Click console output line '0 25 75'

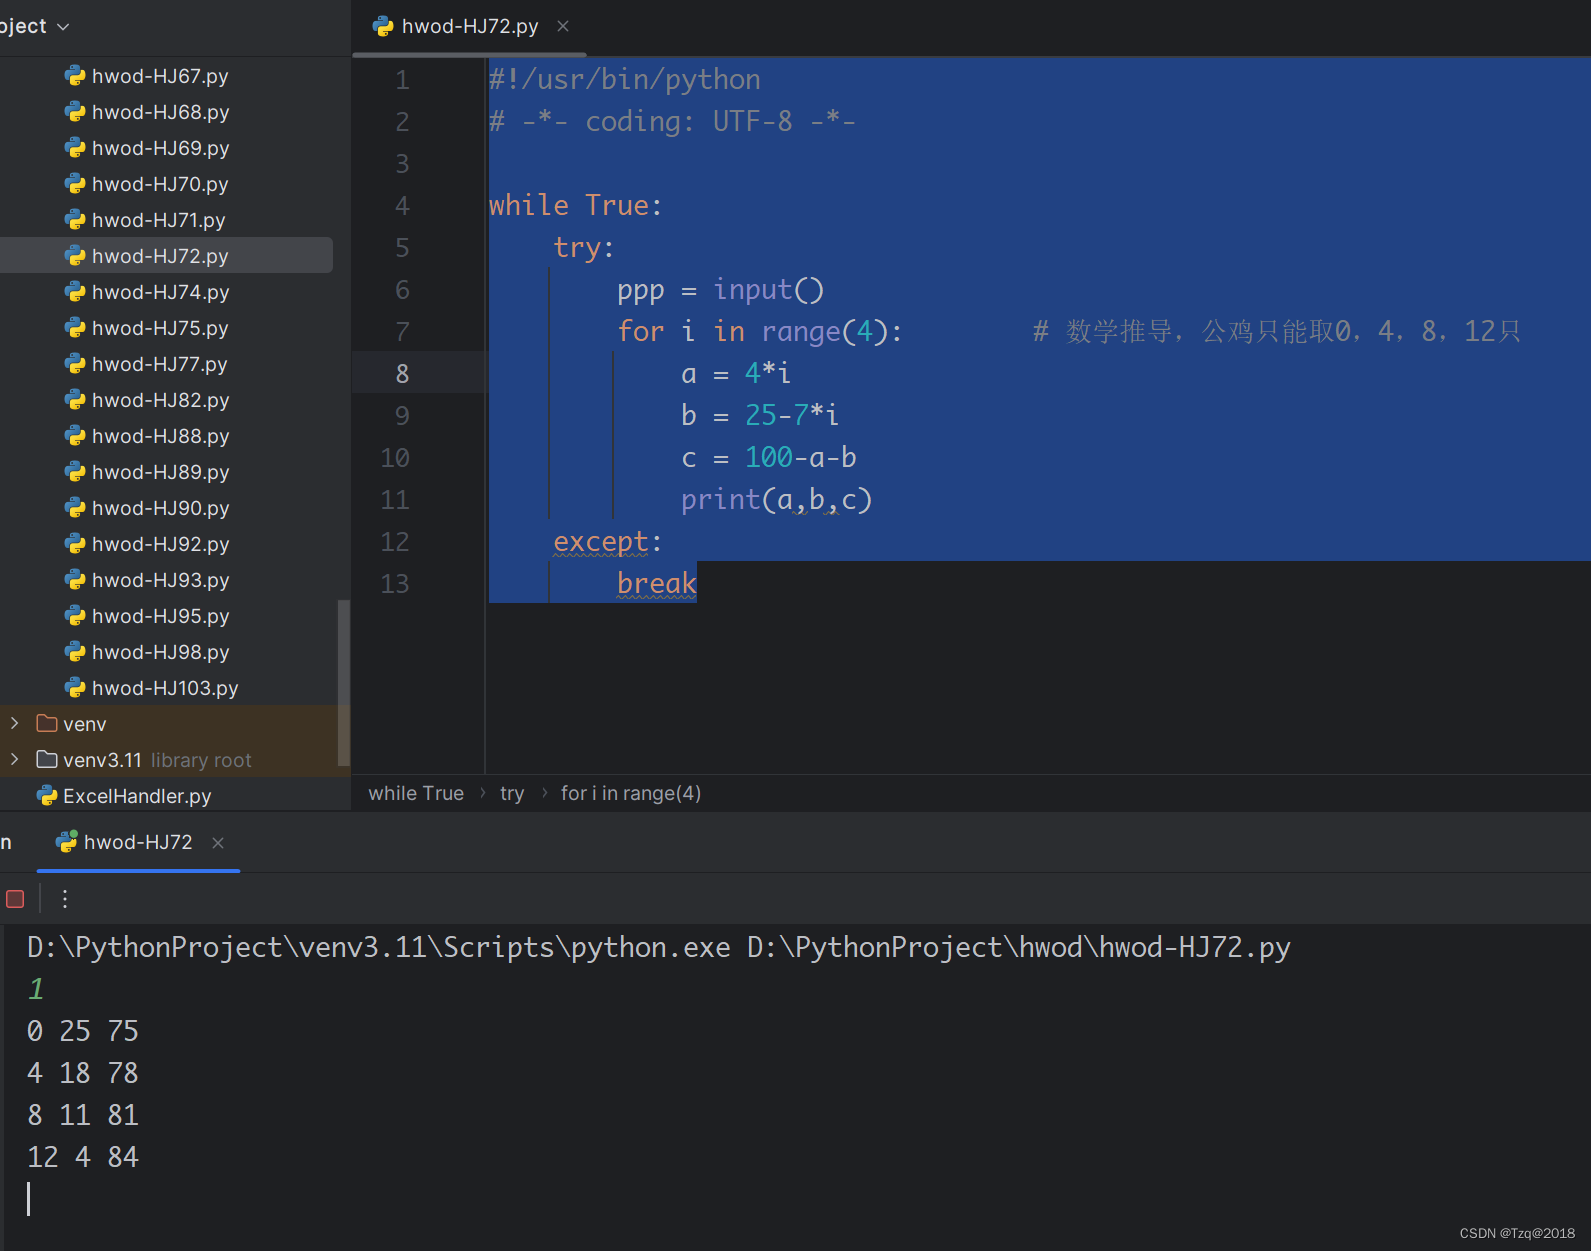[83, 1031]
